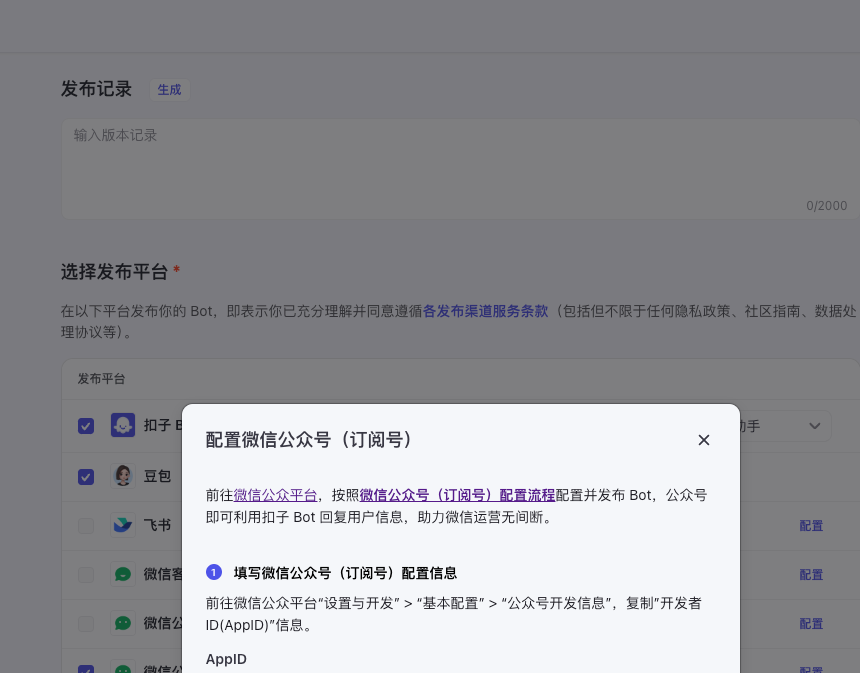The image size is (860, 673).
Task: Uncheck the 扣子 Bot platform checkbox
Action: [x=86, y=426]
